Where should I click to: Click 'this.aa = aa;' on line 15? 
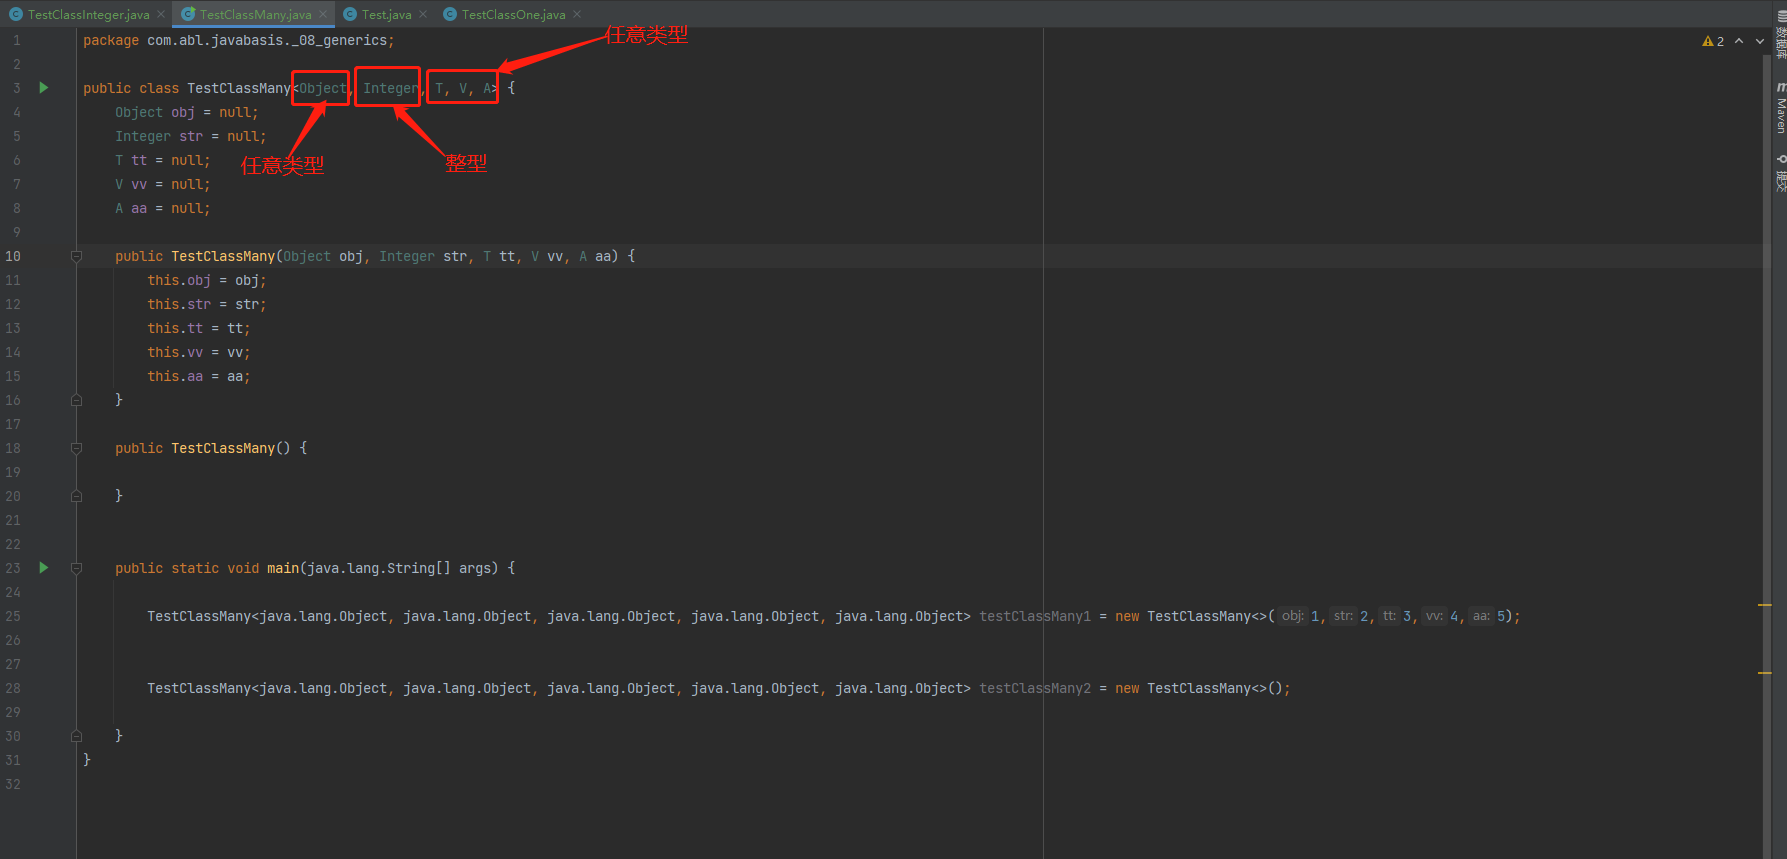tap(199, 376)
